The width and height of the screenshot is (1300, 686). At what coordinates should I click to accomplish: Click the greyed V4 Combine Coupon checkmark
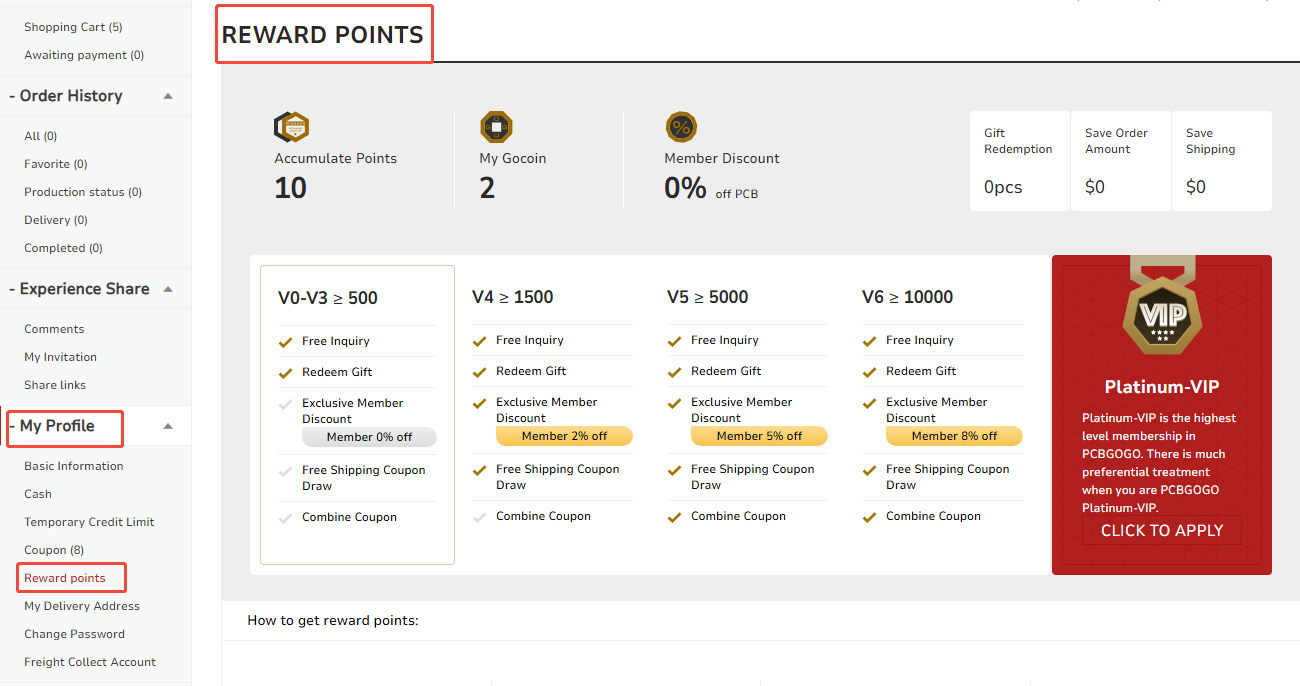(479, 517)
